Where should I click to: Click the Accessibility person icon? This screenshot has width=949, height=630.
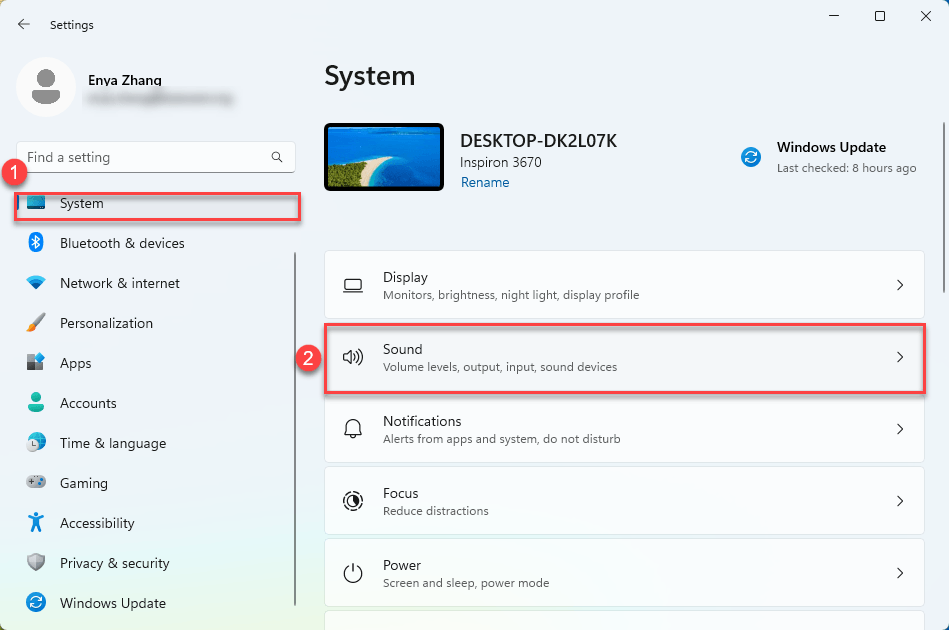pos(36,523)
